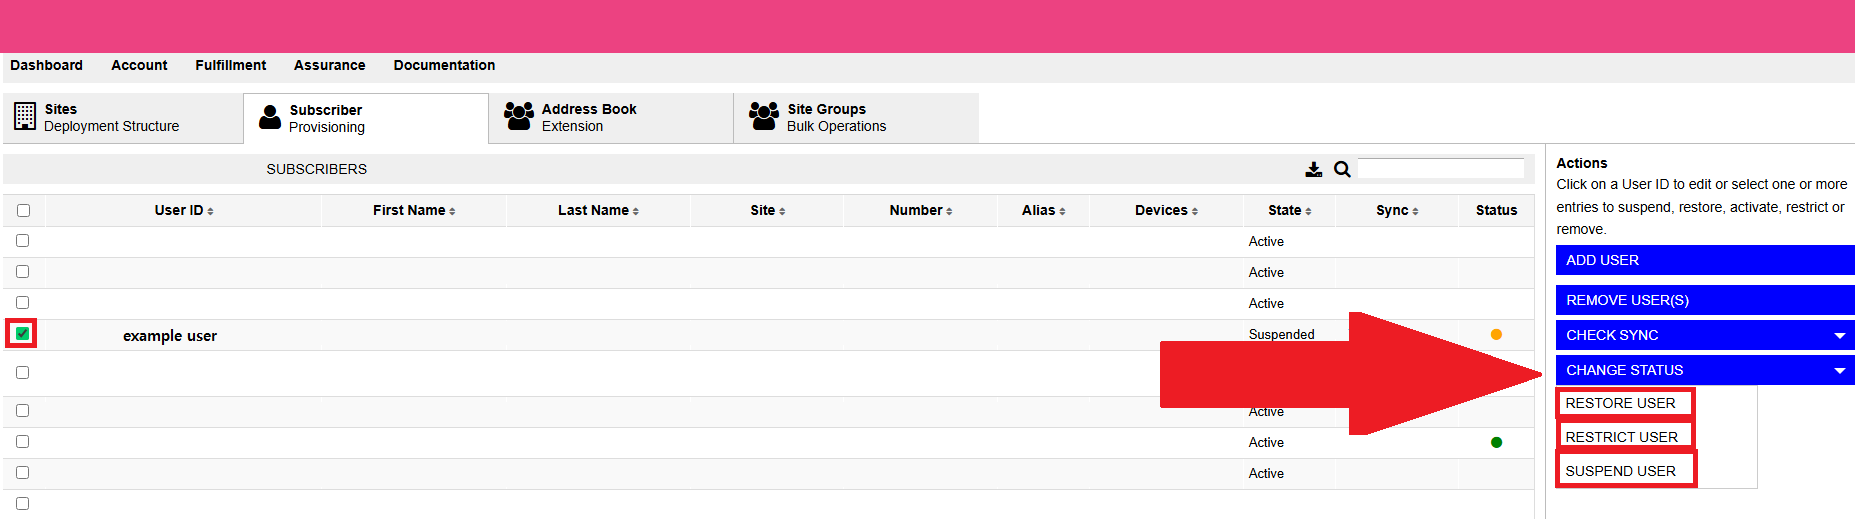Open the Assurance menu
This screenshot has height=519, width=1855.
pos(329,65)
